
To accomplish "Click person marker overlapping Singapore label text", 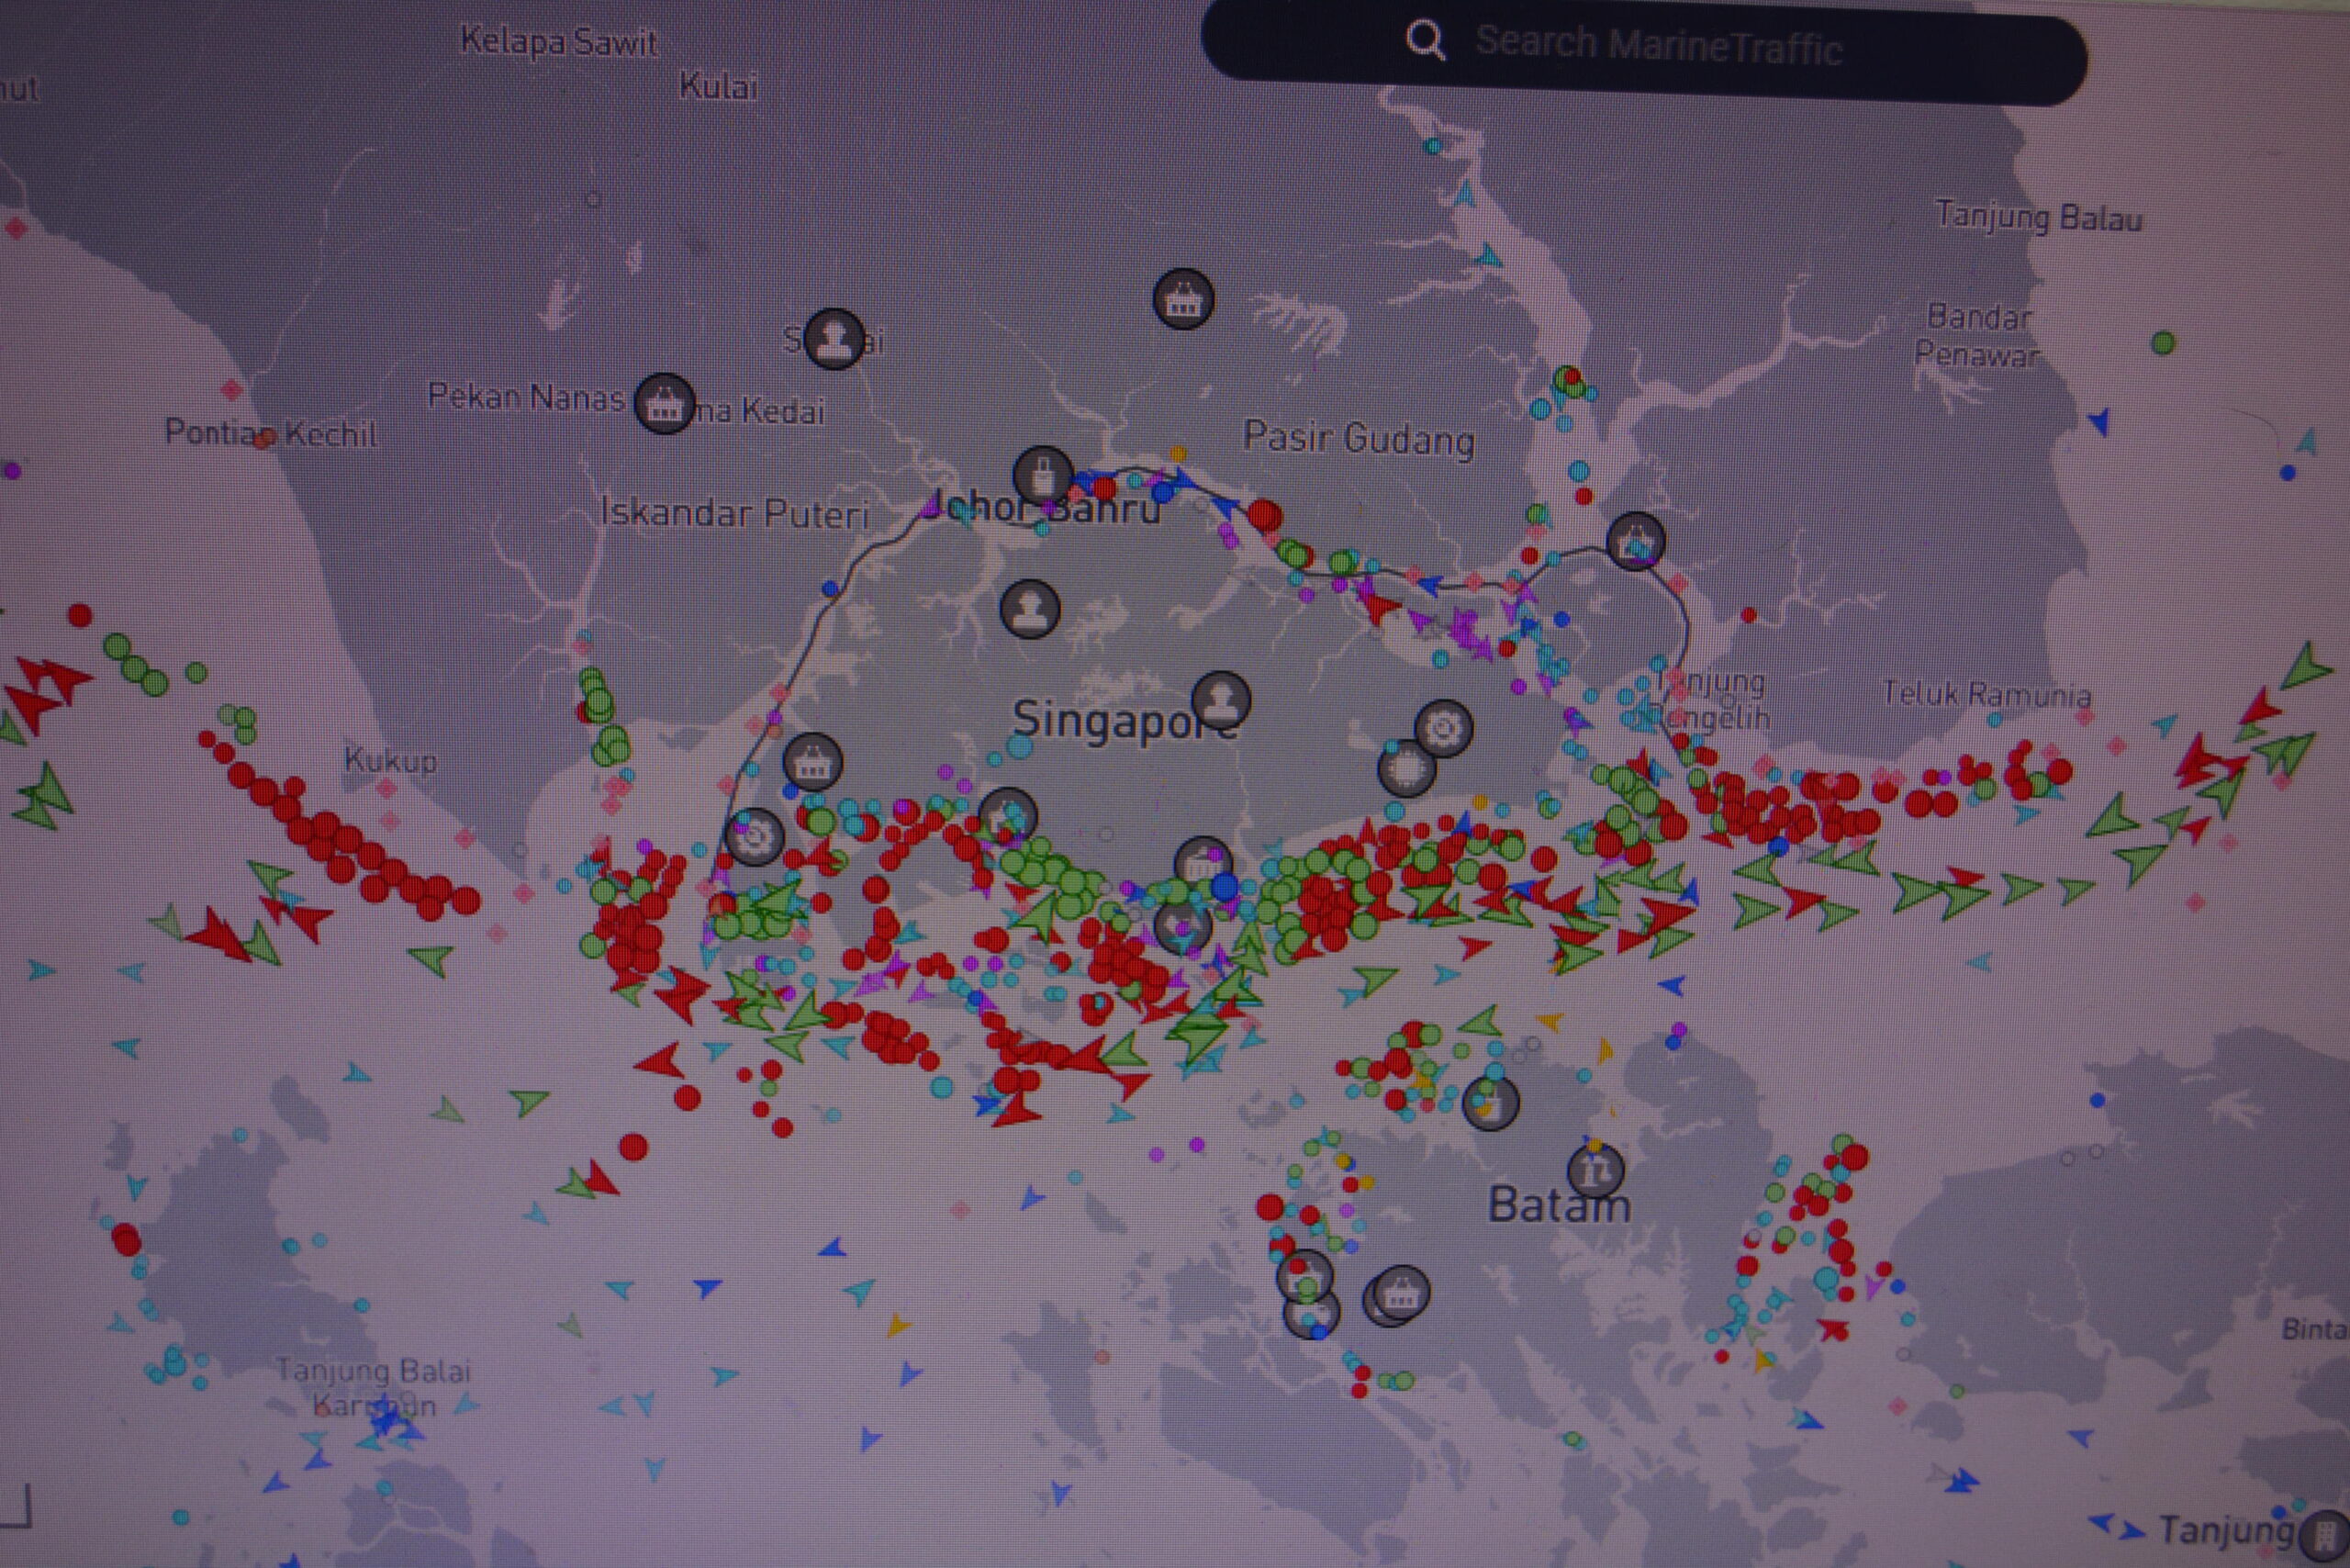I will pyautogui.click(x=1221, y=700).
